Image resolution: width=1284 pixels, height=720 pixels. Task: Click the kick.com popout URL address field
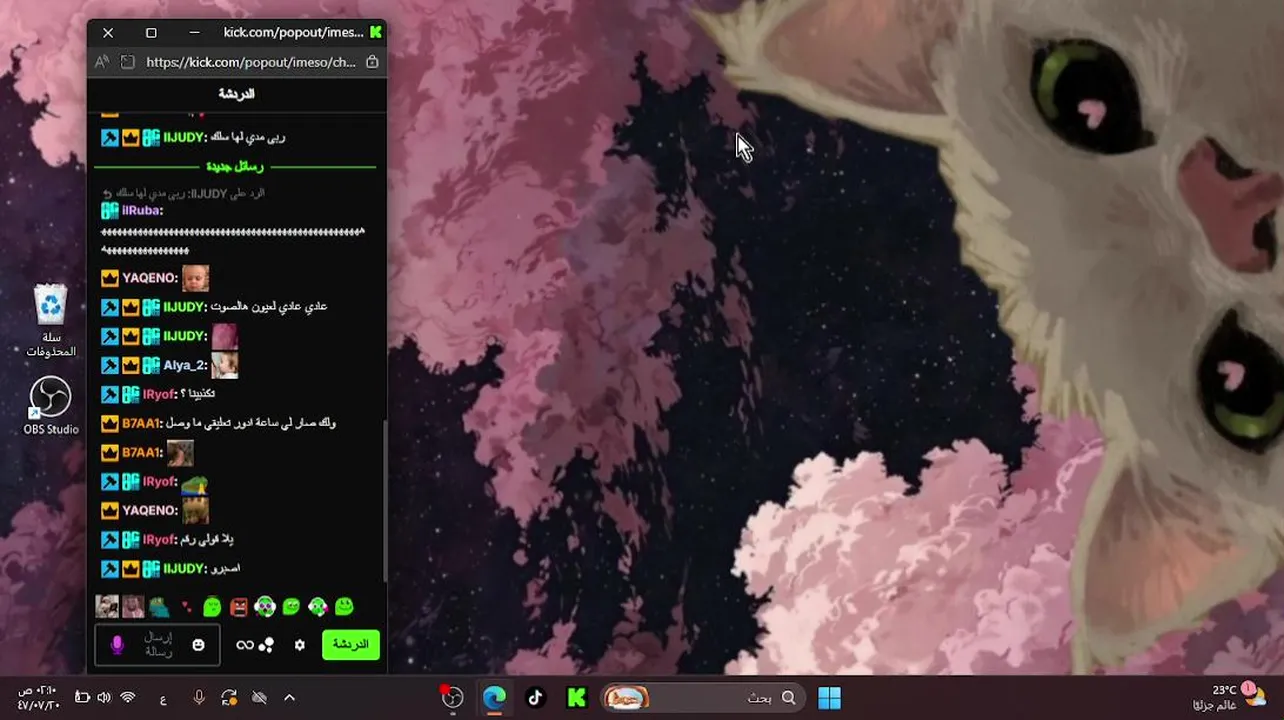pyautogui.click(x=251, y=62)
